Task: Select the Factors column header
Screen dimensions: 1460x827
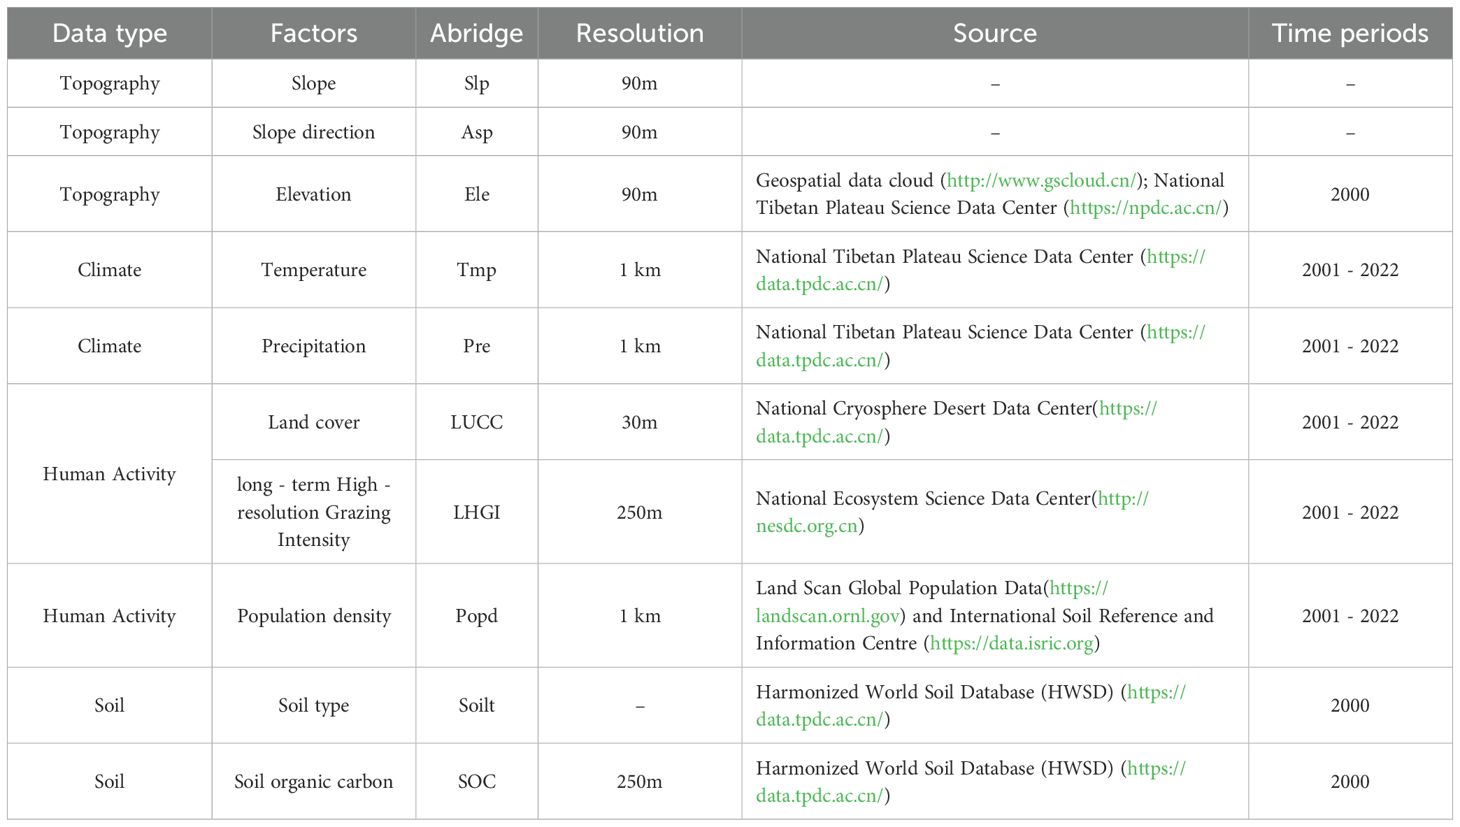Action: (x=313, y=33)
